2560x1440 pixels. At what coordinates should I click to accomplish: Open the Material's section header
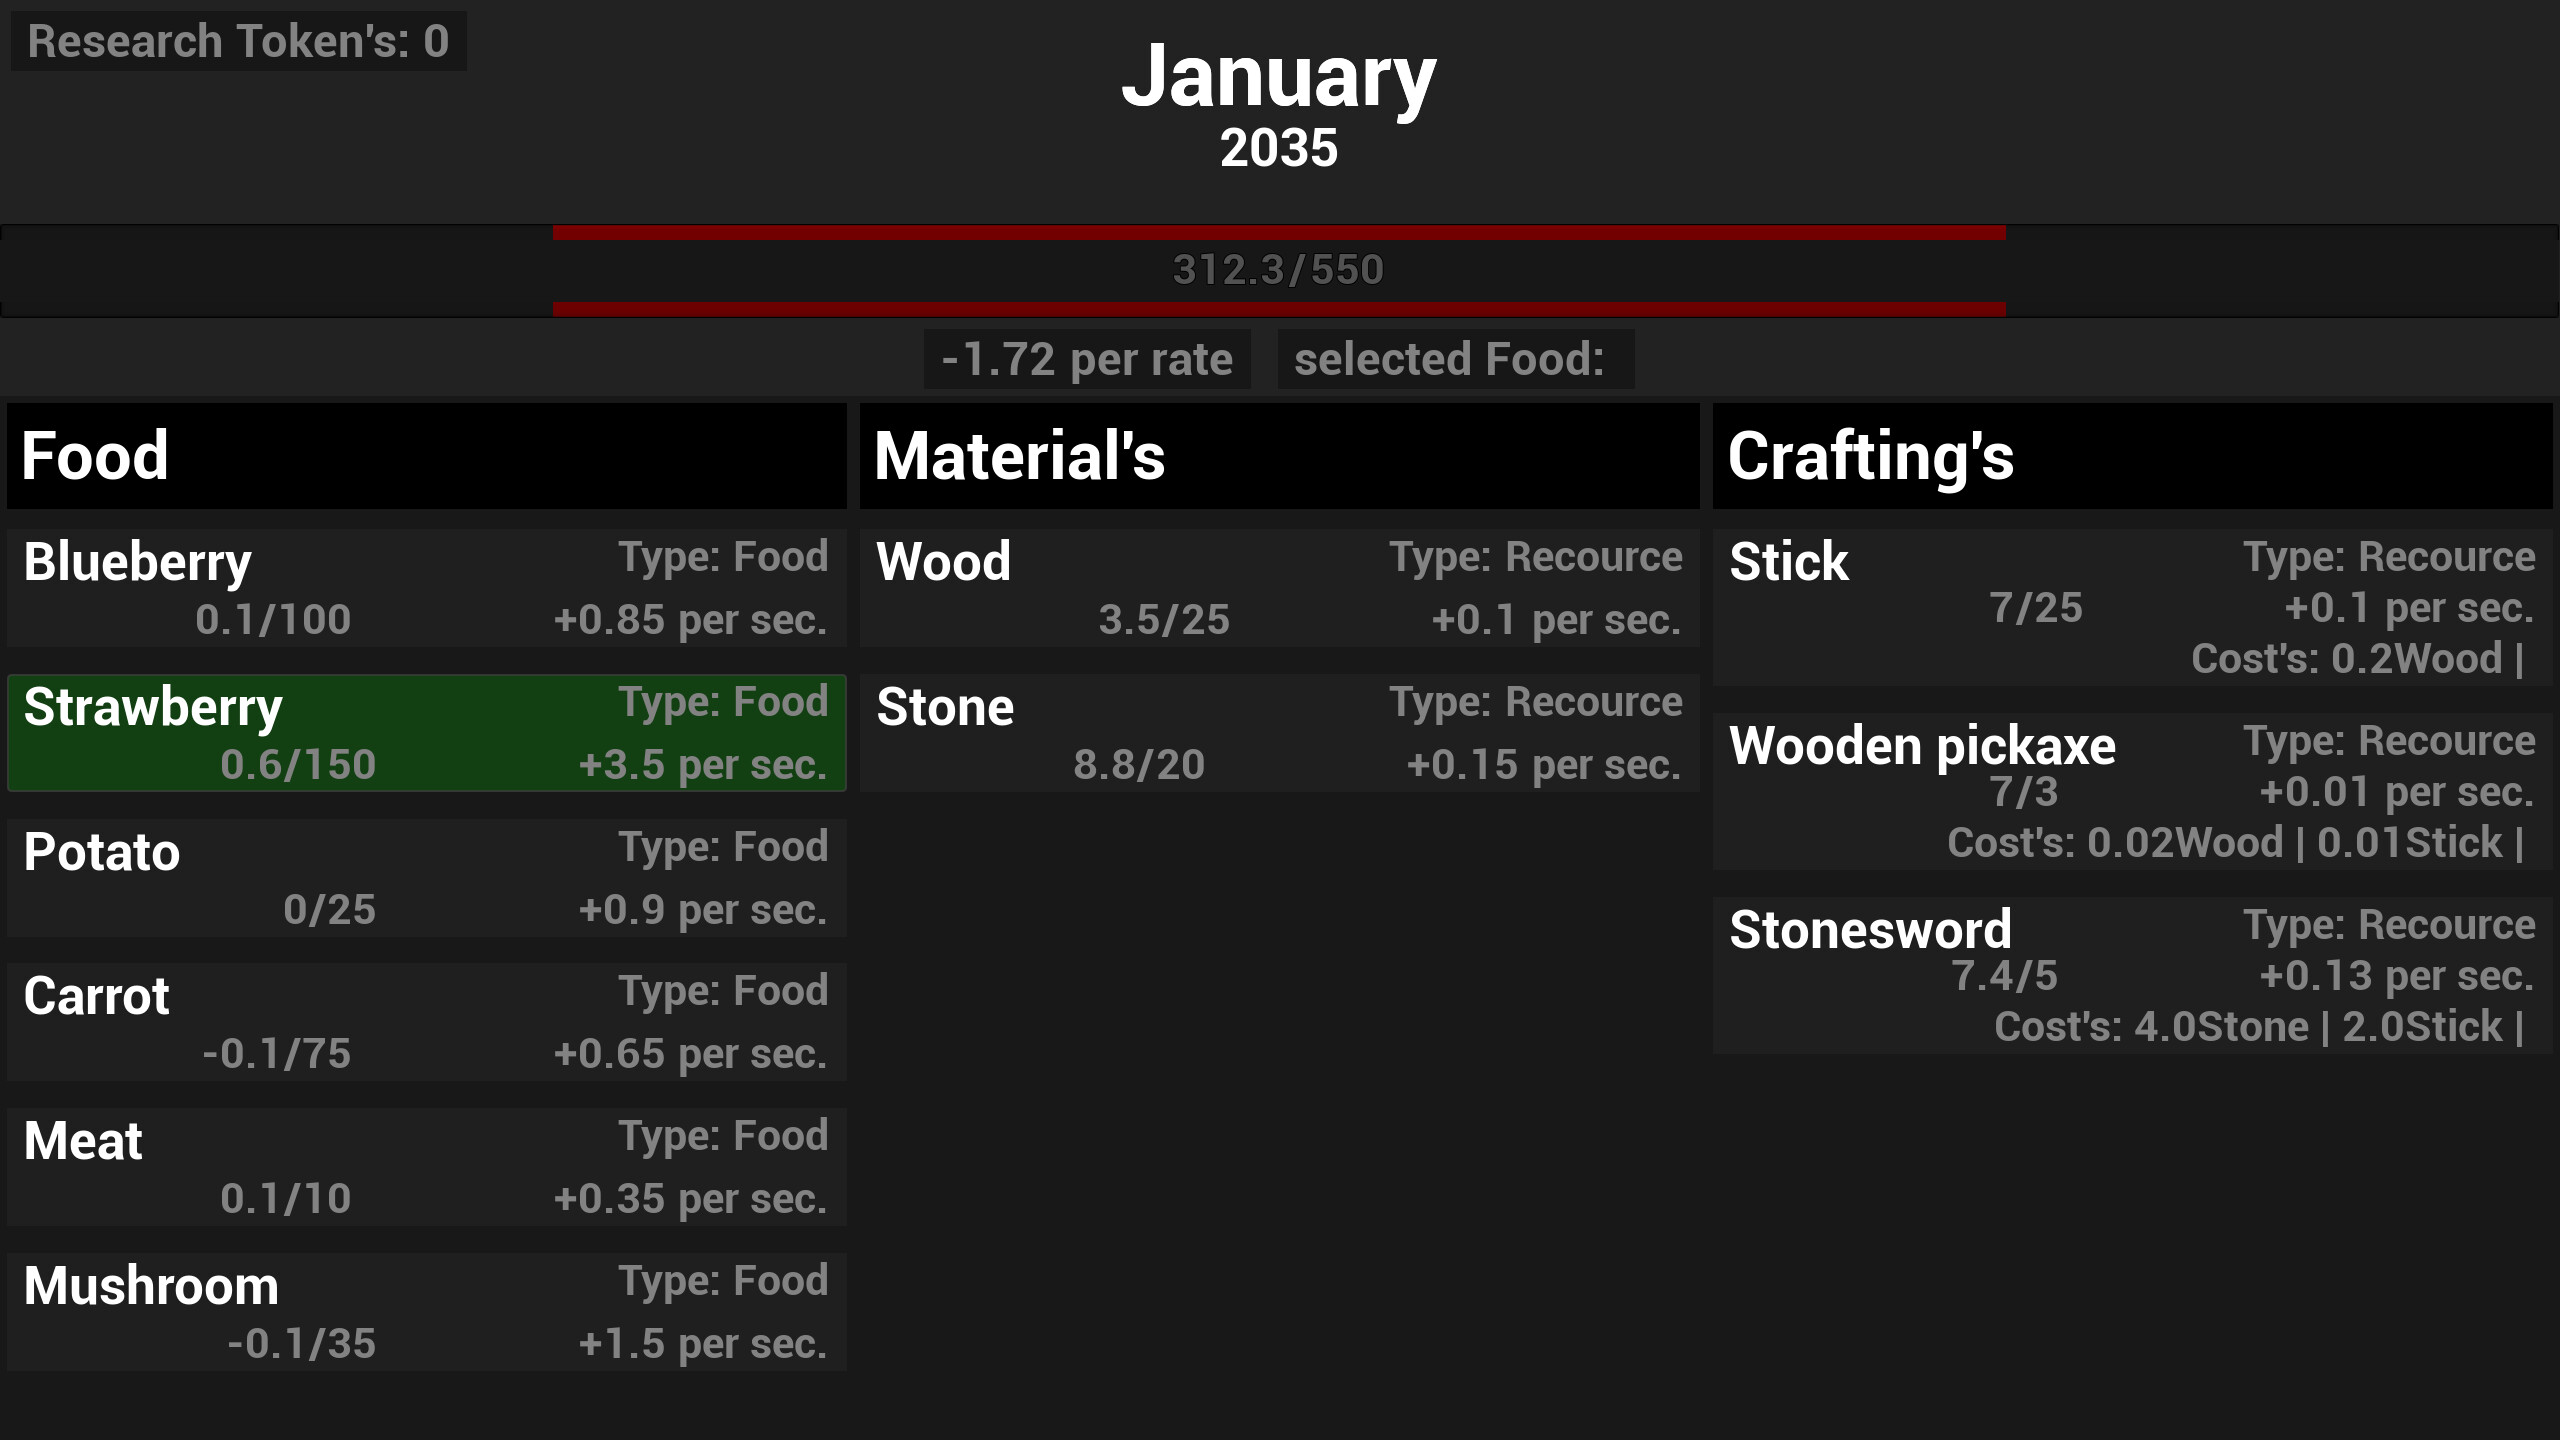click(x=1280, y=458)
